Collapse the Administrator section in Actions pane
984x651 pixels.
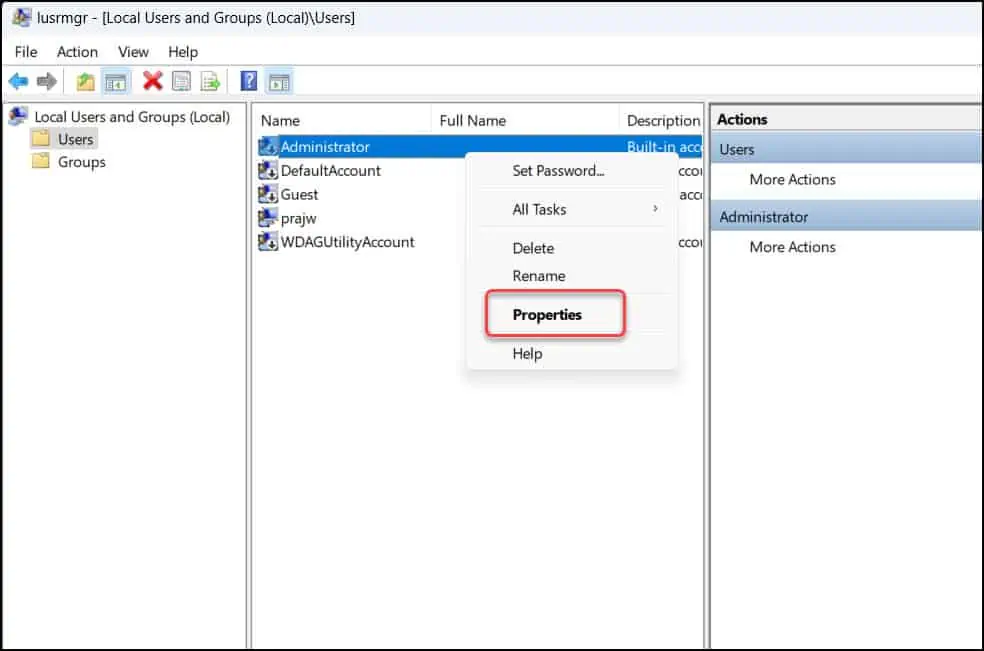[847, 217]
